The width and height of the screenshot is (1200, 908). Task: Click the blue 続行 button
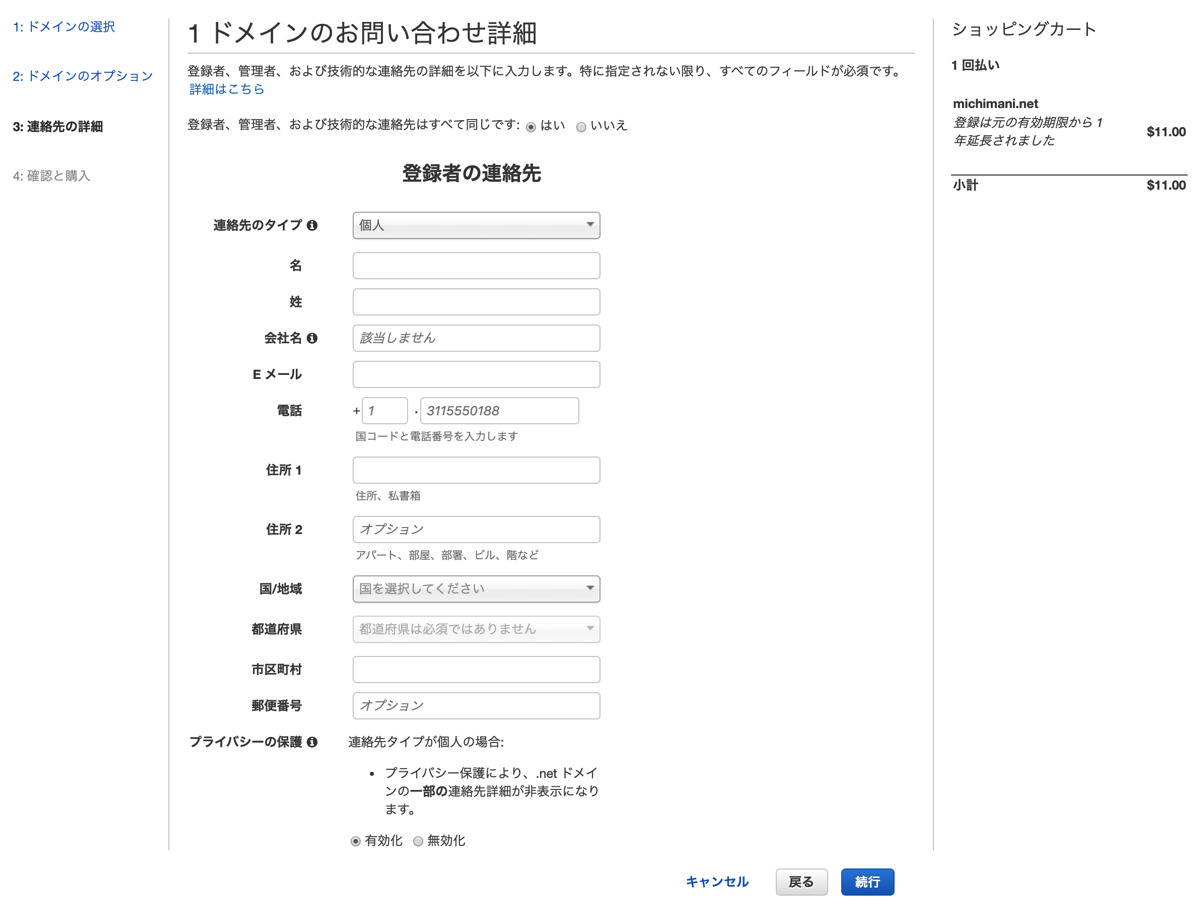tap(866, 881)
